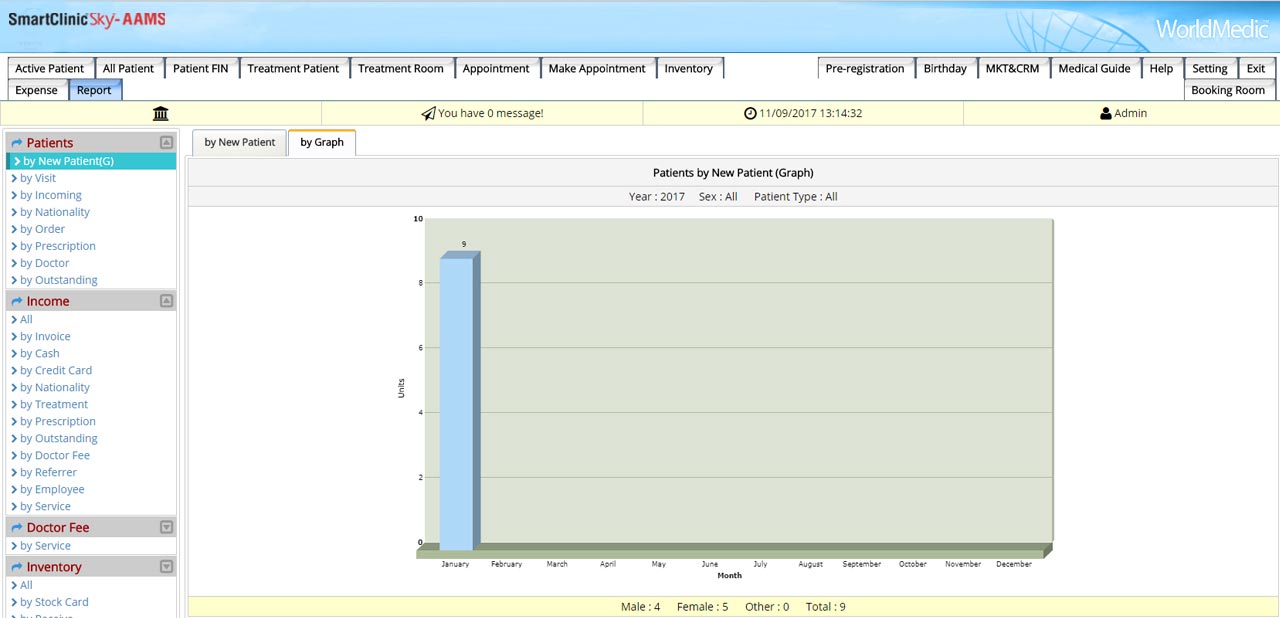
Task: Click the Patients section arrow icon
Action: click(17, 143)
